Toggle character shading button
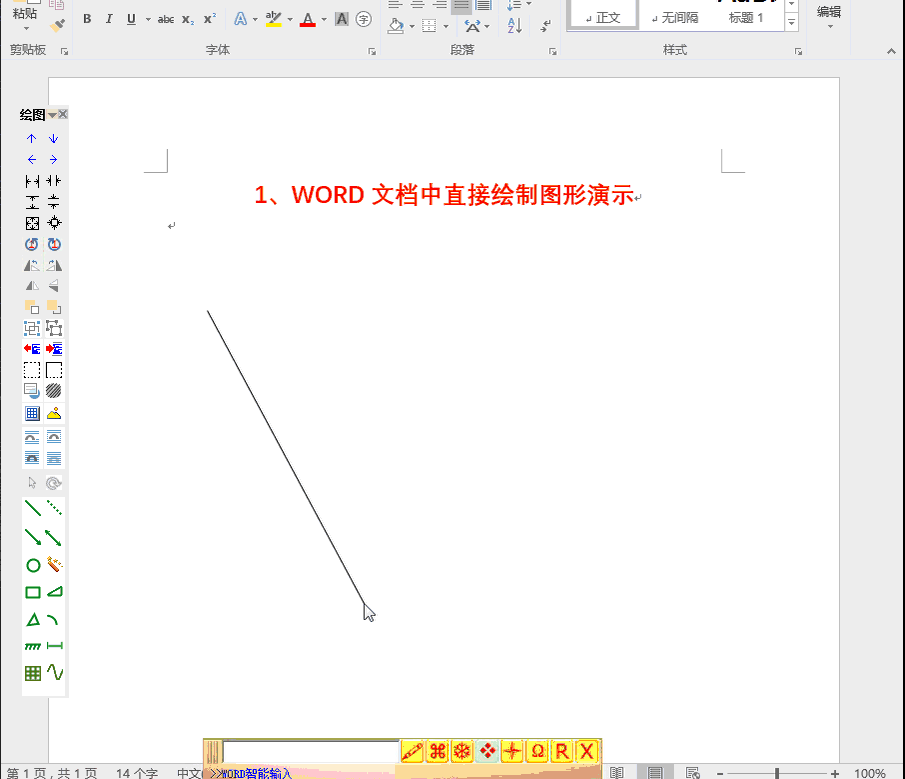Screen dimensions: 905x779 342,19
